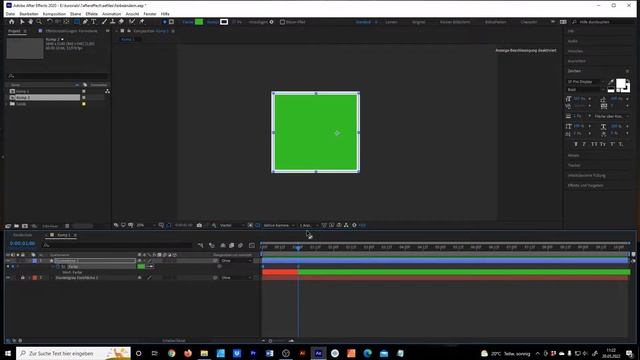Open parent dropdown of Dunkelgrau Farbfläche layer
The height and width of the screenshot is (360, 640).
click(237, 278)
